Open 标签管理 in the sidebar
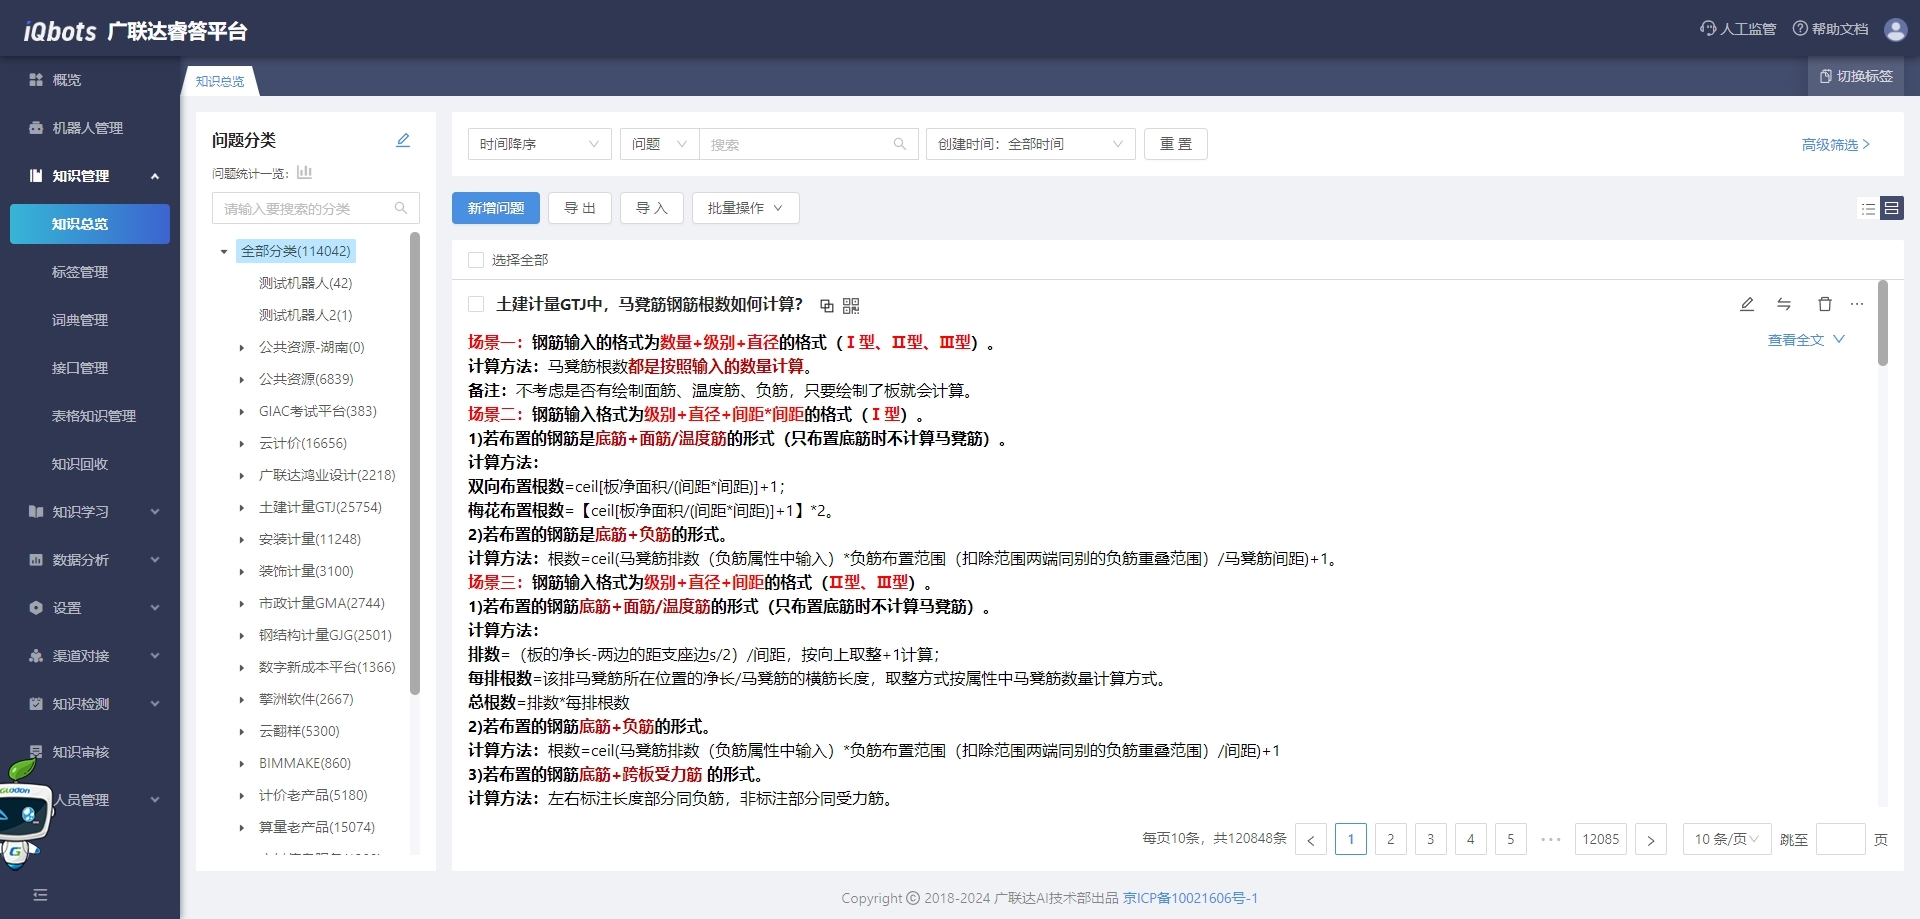1920x919 pixels. [x=80, y=272]
